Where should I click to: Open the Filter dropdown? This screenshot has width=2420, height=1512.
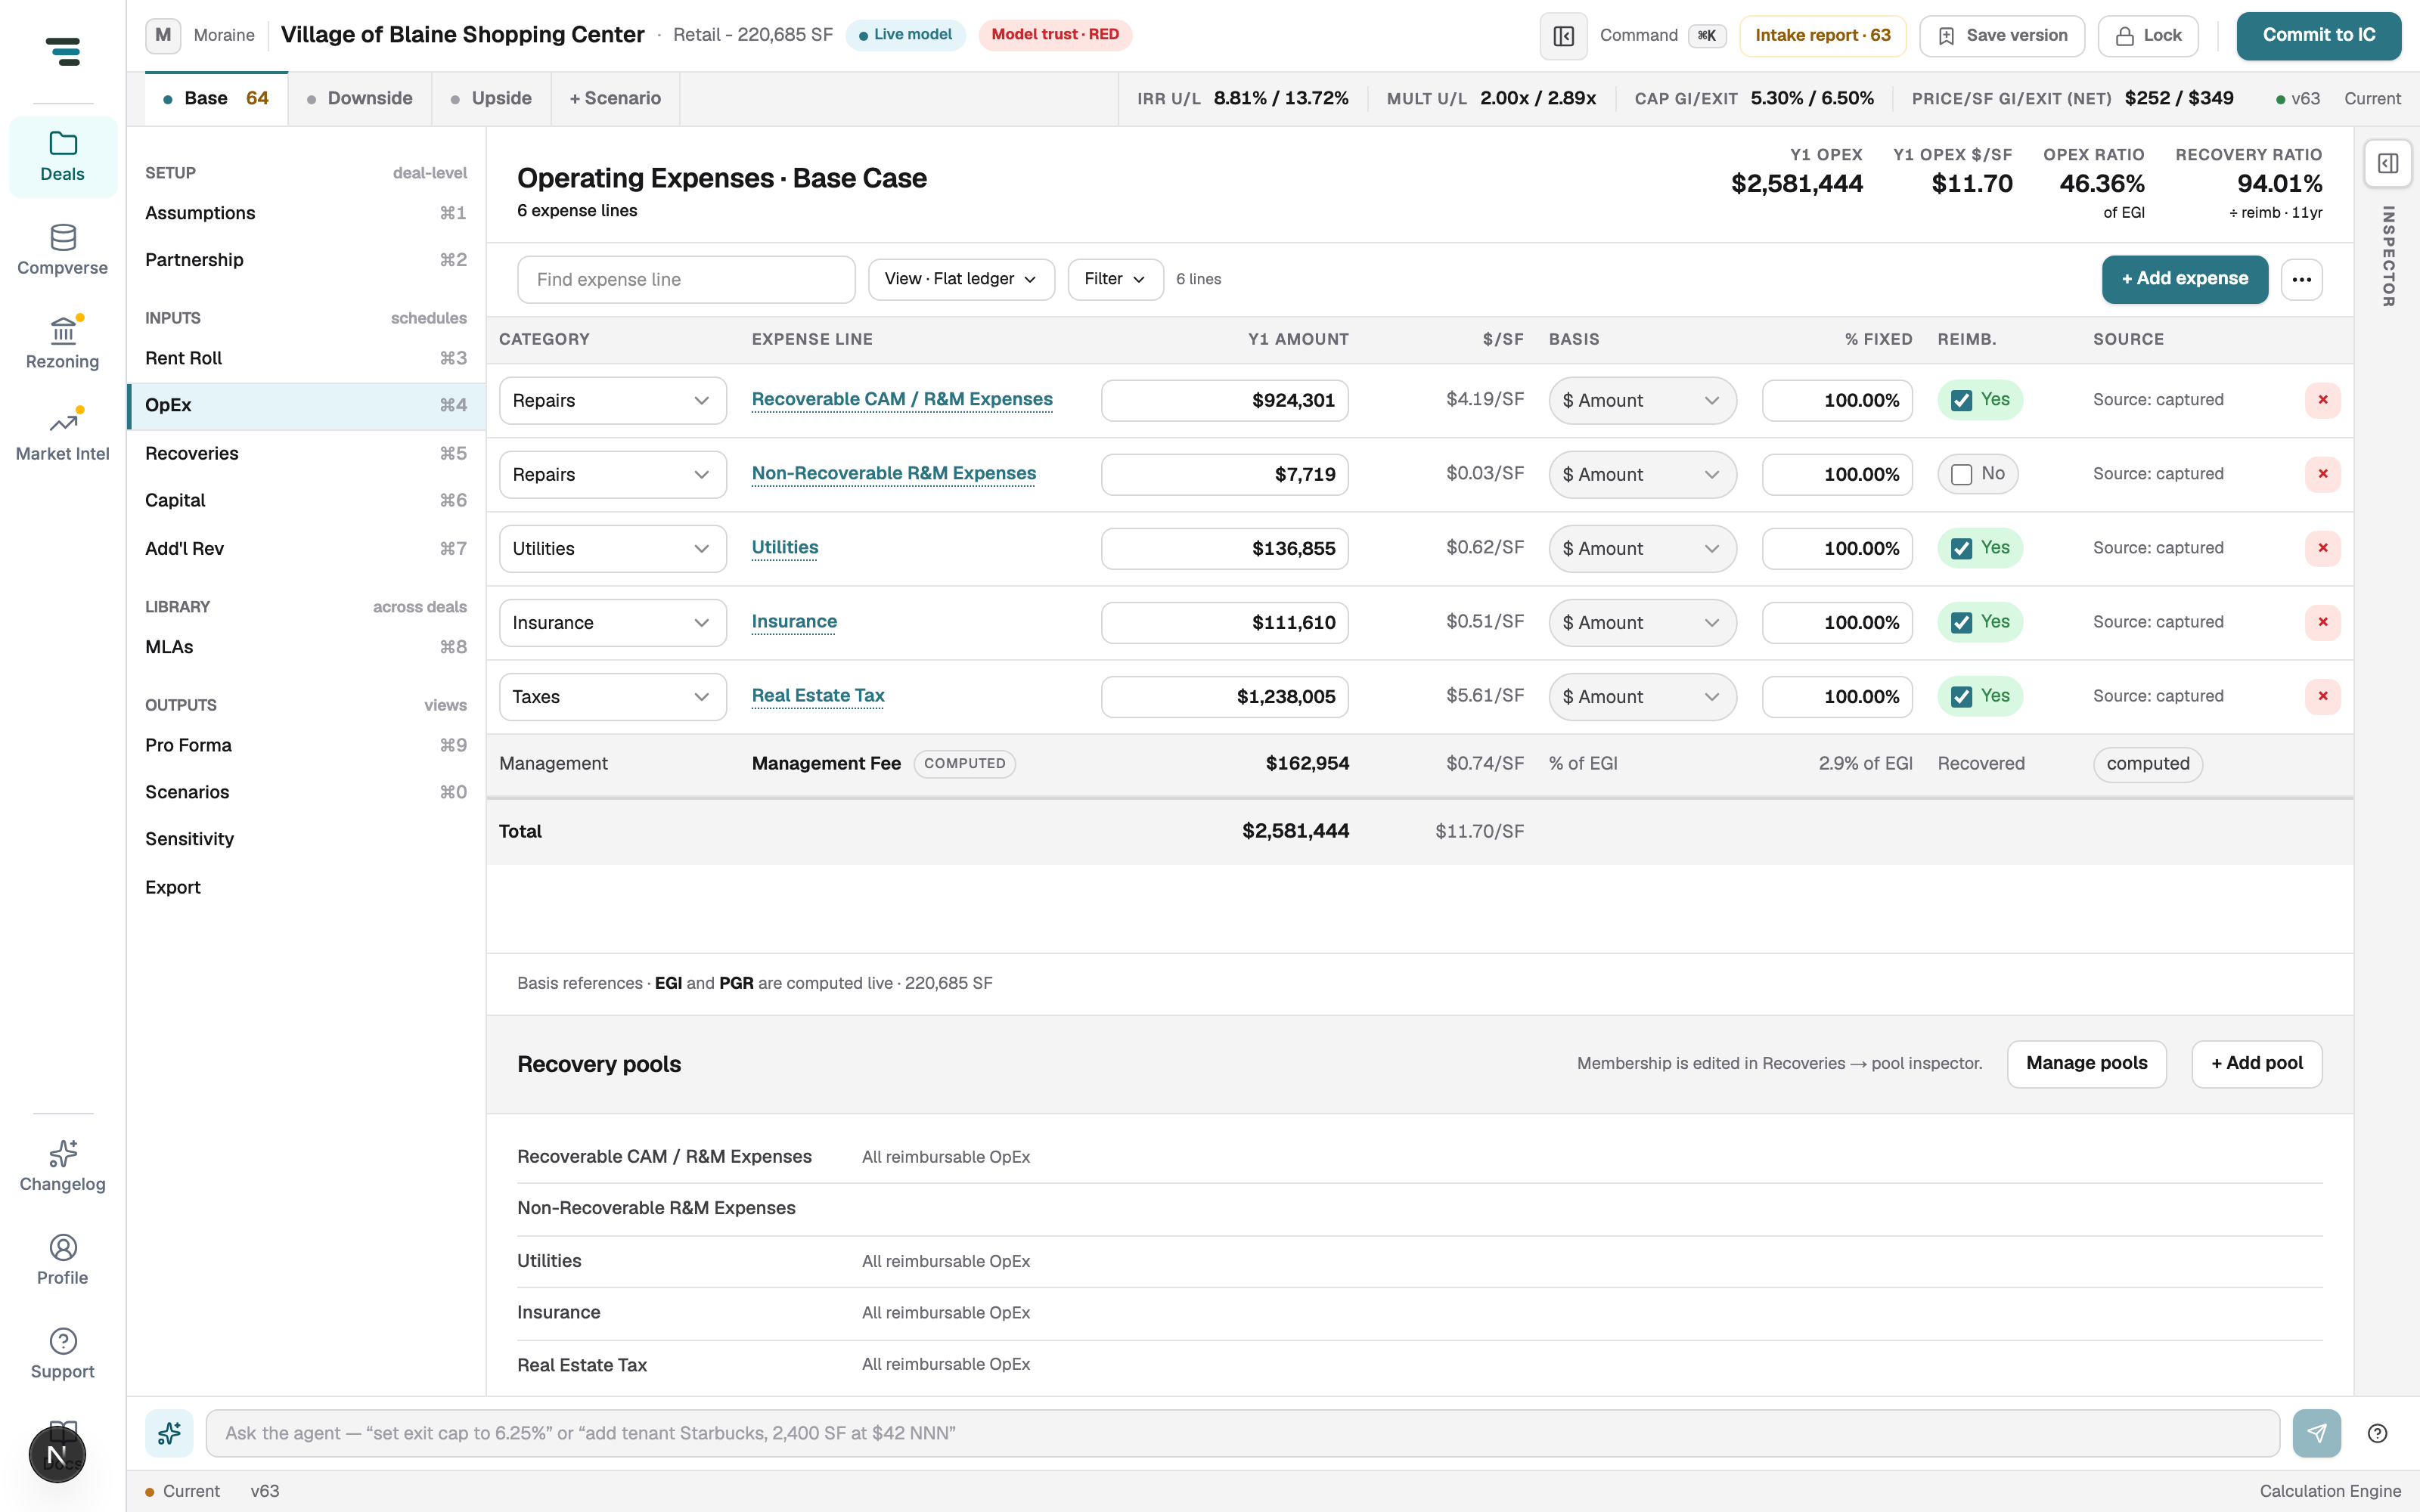(1115, 279)
